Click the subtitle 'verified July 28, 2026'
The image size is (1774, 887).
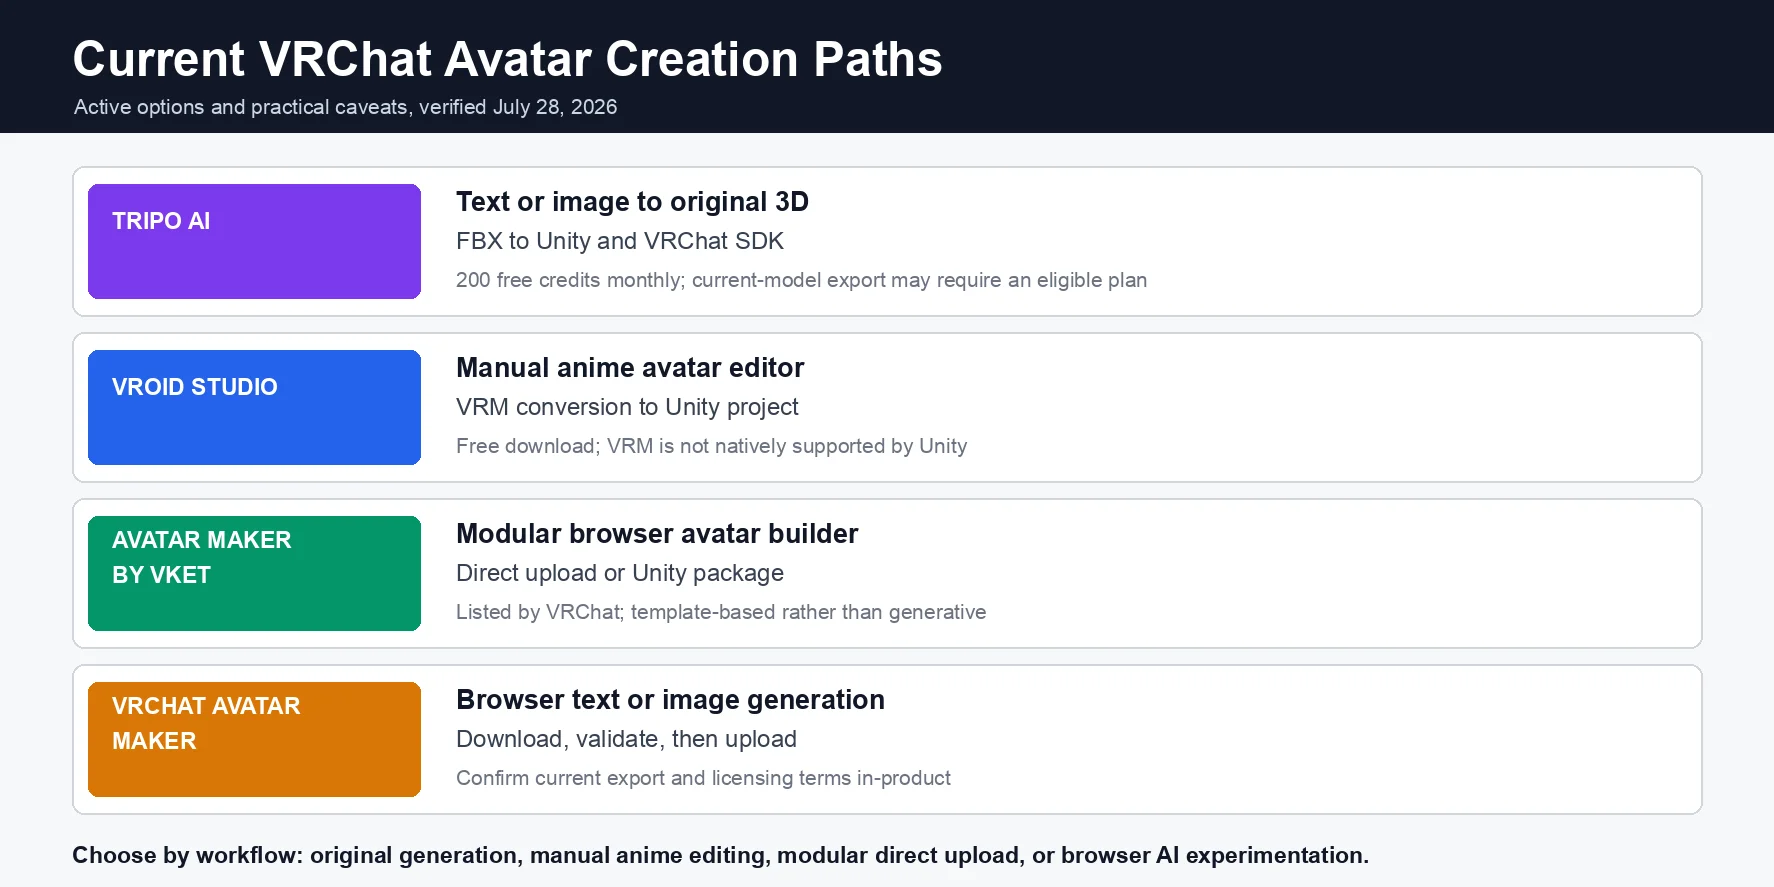point(518,107)
